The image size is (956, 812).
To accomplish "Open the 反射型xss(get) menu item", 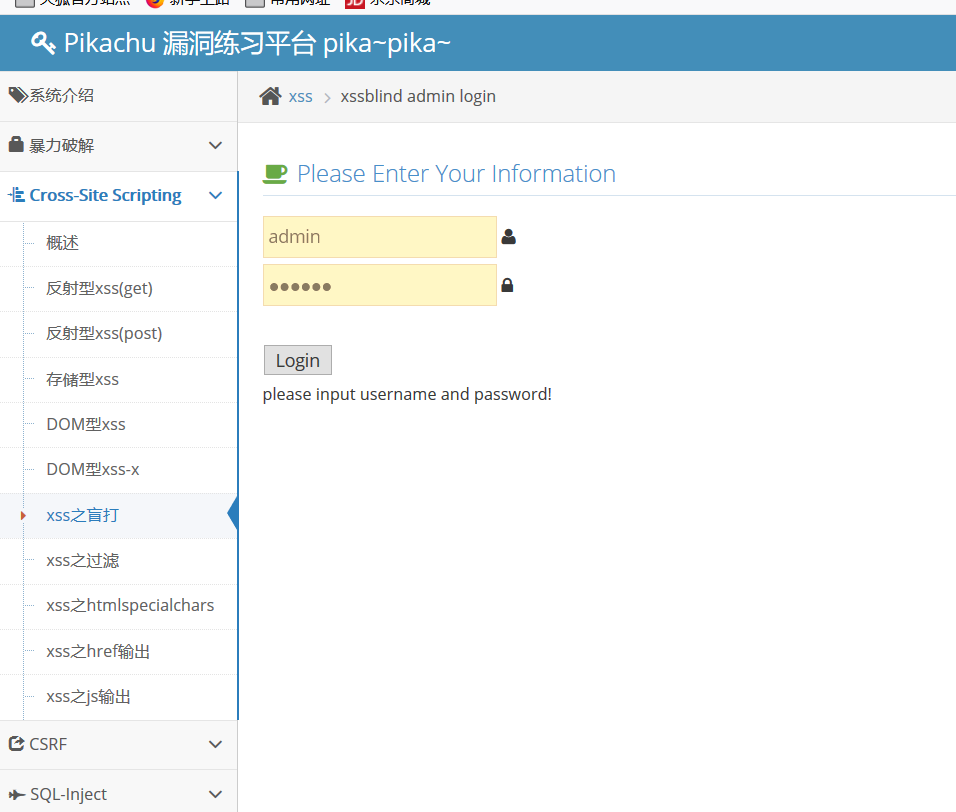I will 99,288.
